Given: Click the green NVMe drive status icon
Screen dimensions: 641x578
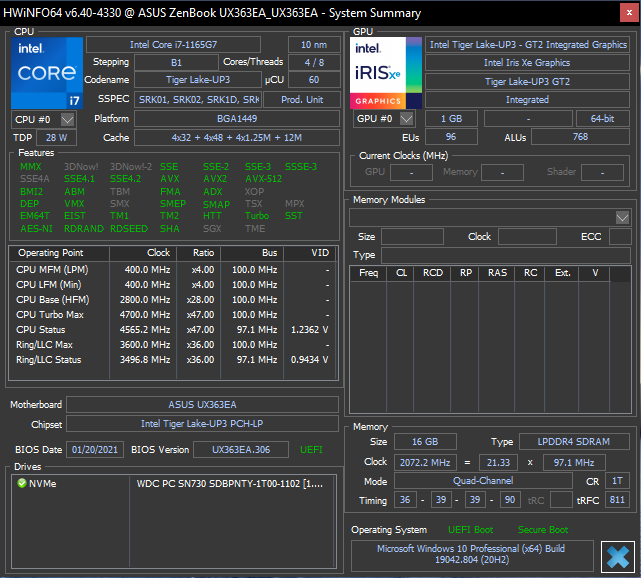Looking at the screenshot, I should pyautogui.click(x=22, y=483).
